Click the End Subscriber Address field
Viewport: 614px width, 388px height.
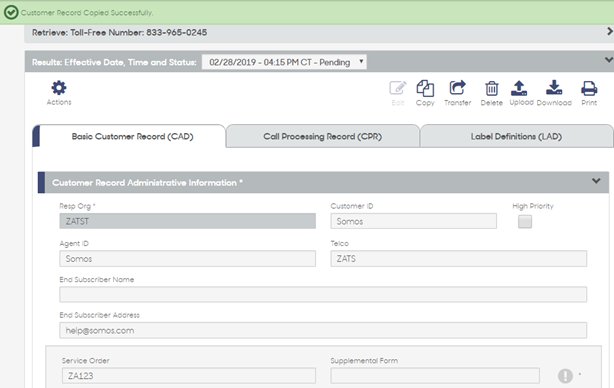323,330
